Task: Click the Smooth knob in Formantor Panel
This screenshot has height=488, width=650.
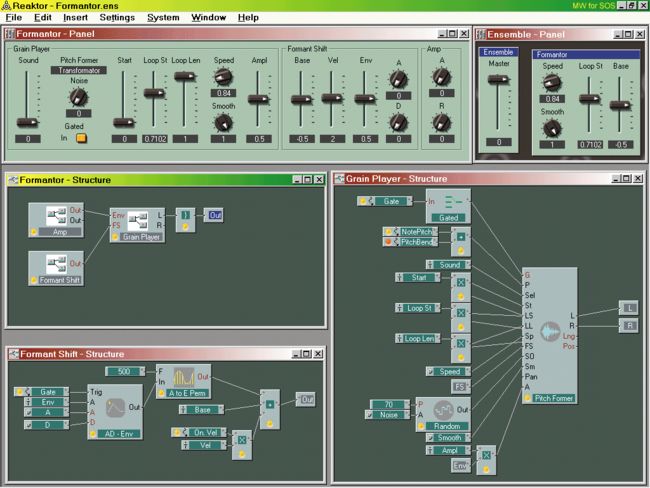Action: click(223, 123)
